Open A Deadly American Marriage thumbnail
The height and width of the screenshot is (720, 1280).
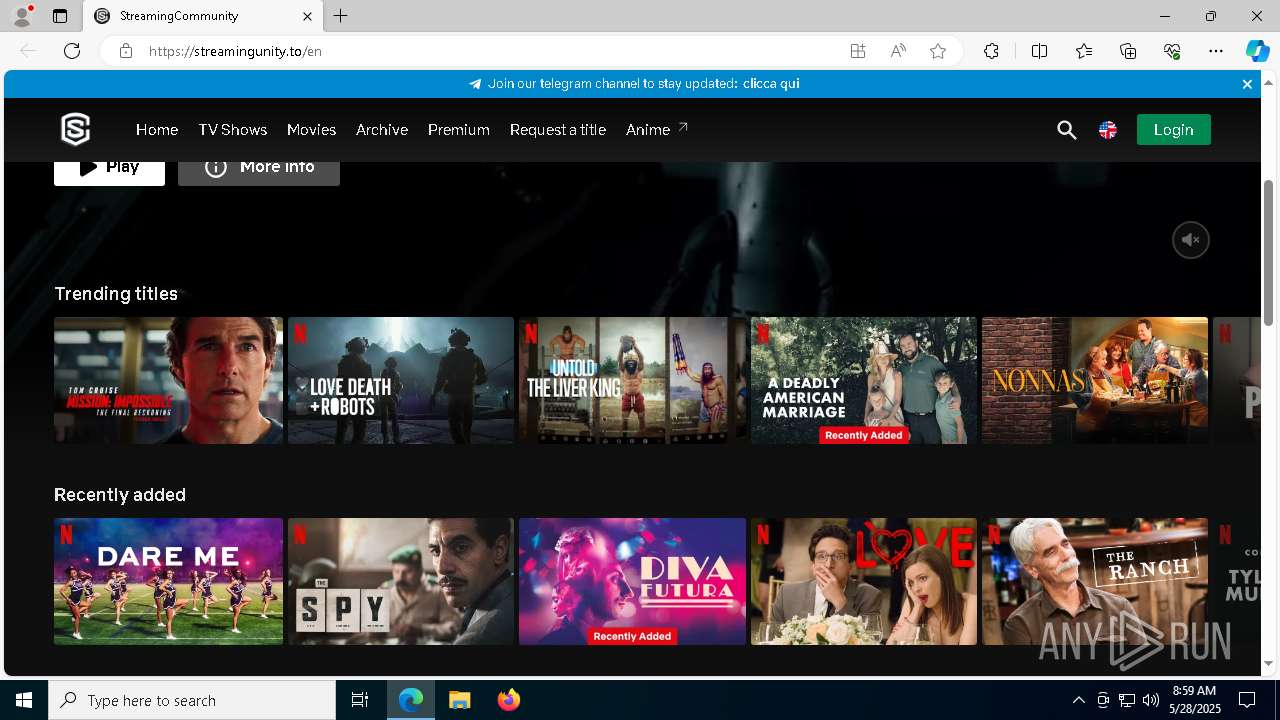(864, 381)
